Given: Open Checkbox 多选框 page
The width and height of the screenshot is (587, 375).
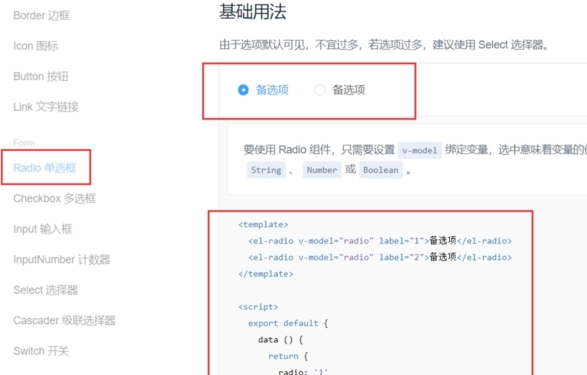Looking at the screenshot, I should [55, 198].
